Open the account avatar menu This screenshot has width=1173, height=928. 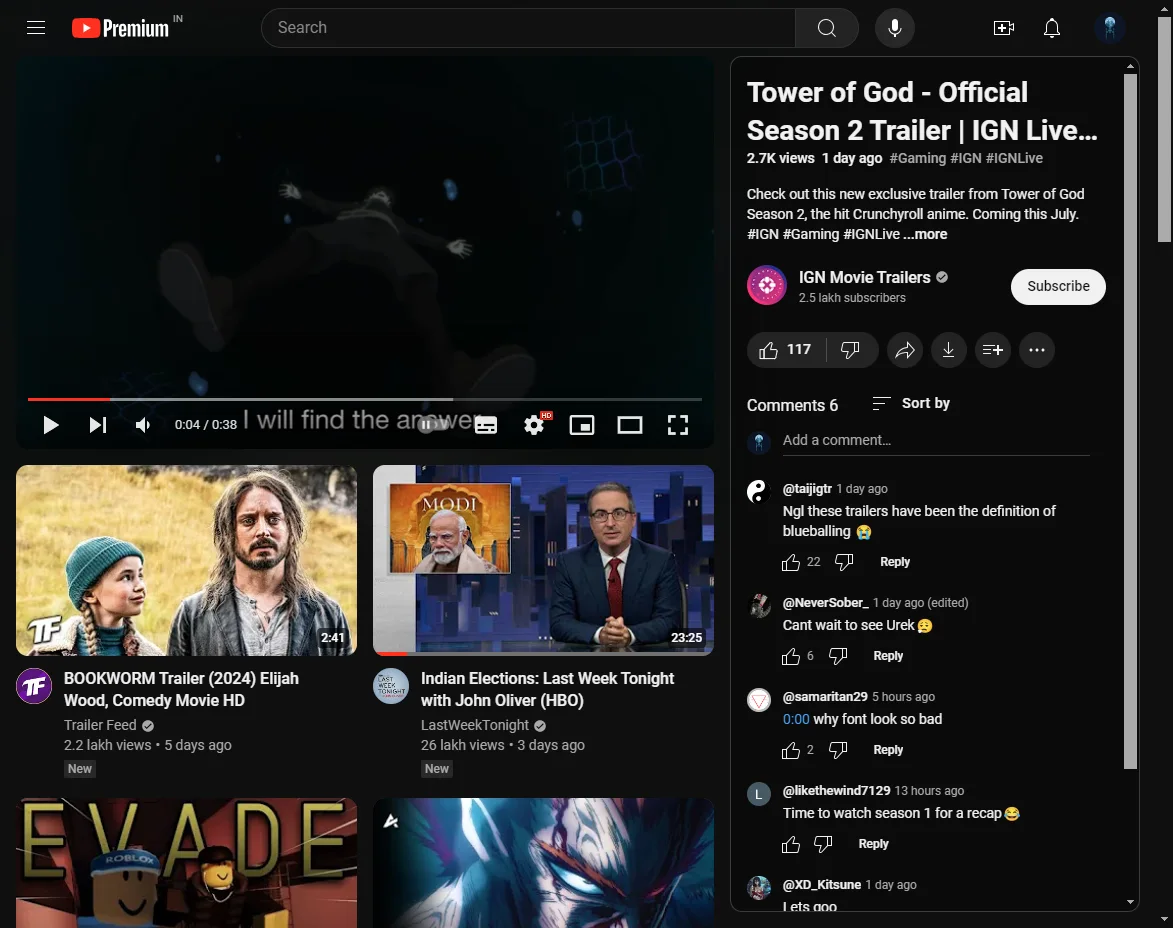coord(1109,28)
